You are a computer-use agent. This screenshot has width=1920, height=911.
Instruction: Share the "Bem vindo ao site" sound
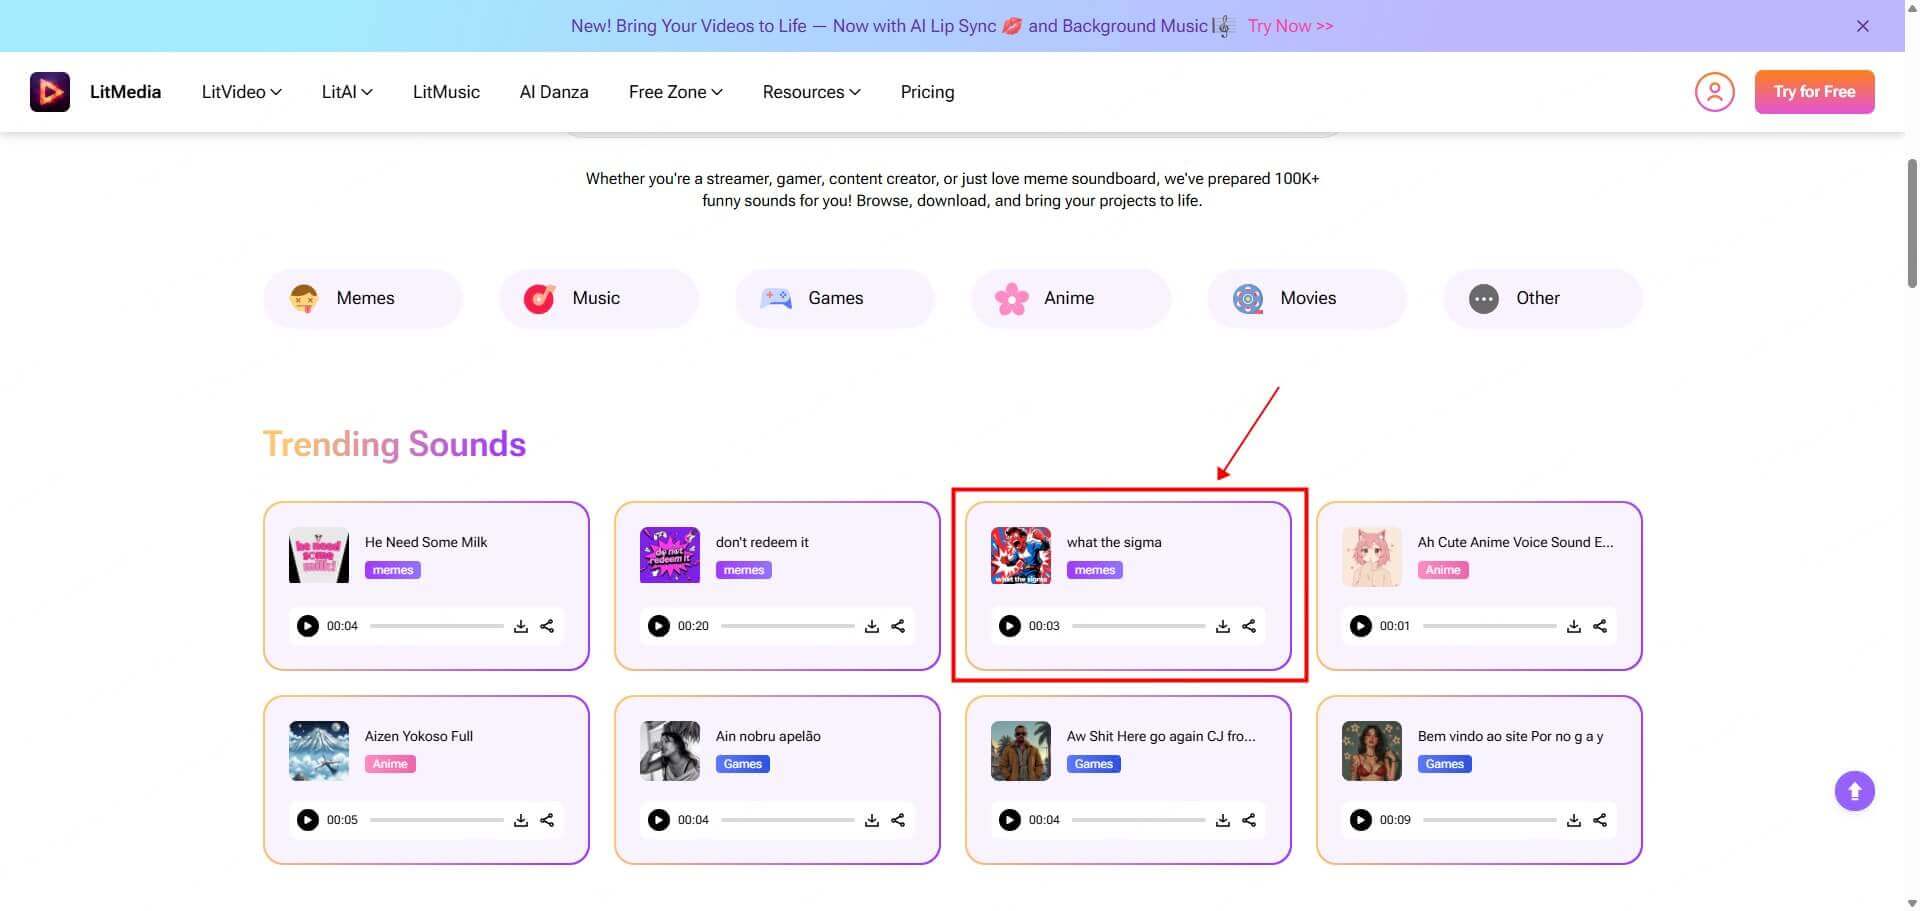1599,819
